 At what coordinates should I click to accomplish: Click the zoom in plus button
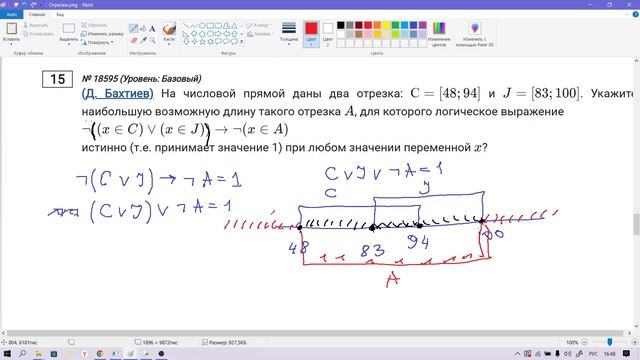[635, 342]
